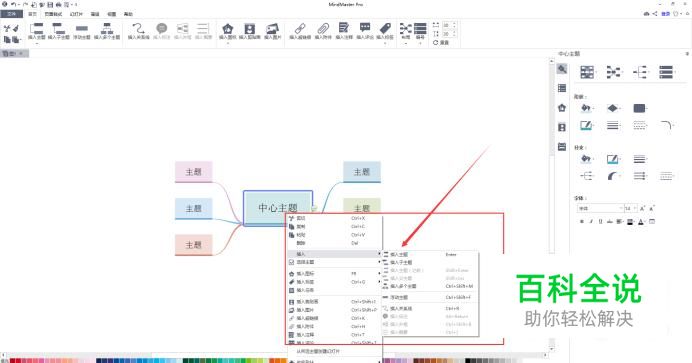692x363 pixels.
Task: Click the red swatch in bottom color palette
Action: point(12,361)
